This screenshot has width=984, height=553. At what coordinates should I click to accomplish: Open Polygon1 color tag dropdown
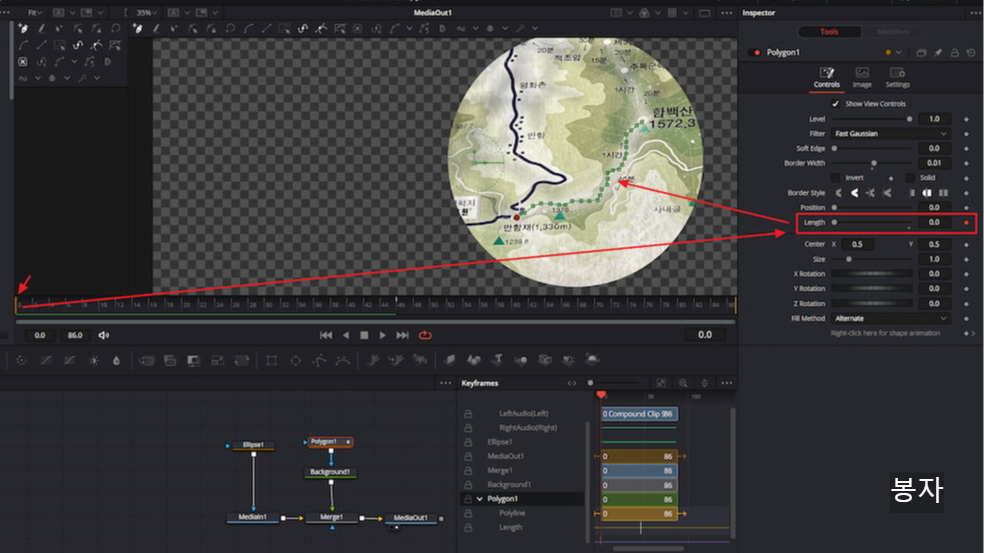[893, 53]
